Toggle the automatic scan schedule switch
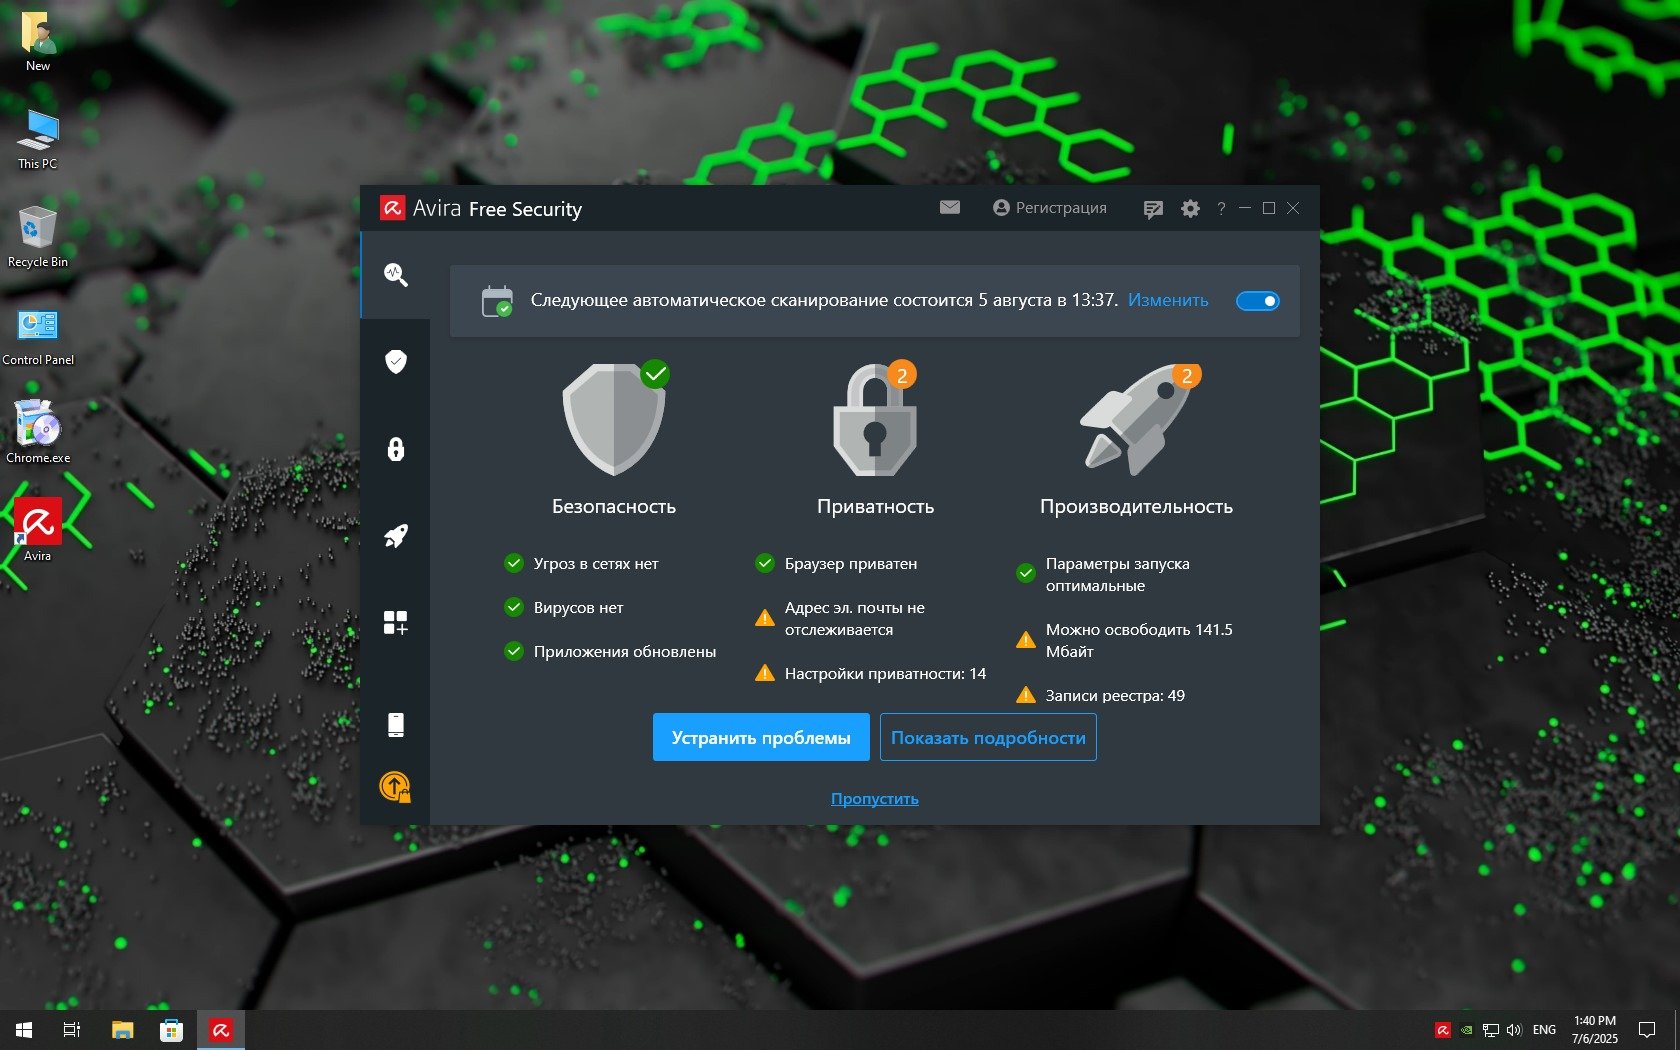Screen dimensions: 1680x1050 click(x=1258, y=301)
